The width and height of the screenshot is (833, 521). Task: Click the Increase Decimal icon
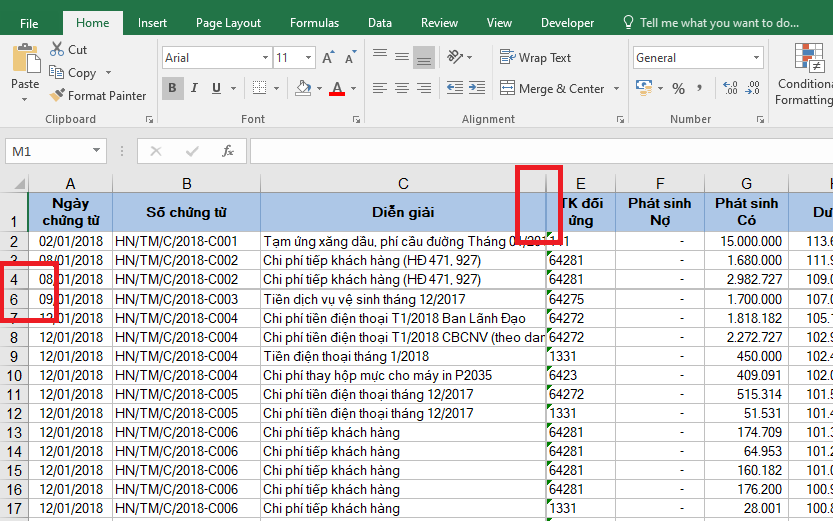(728, 89)
